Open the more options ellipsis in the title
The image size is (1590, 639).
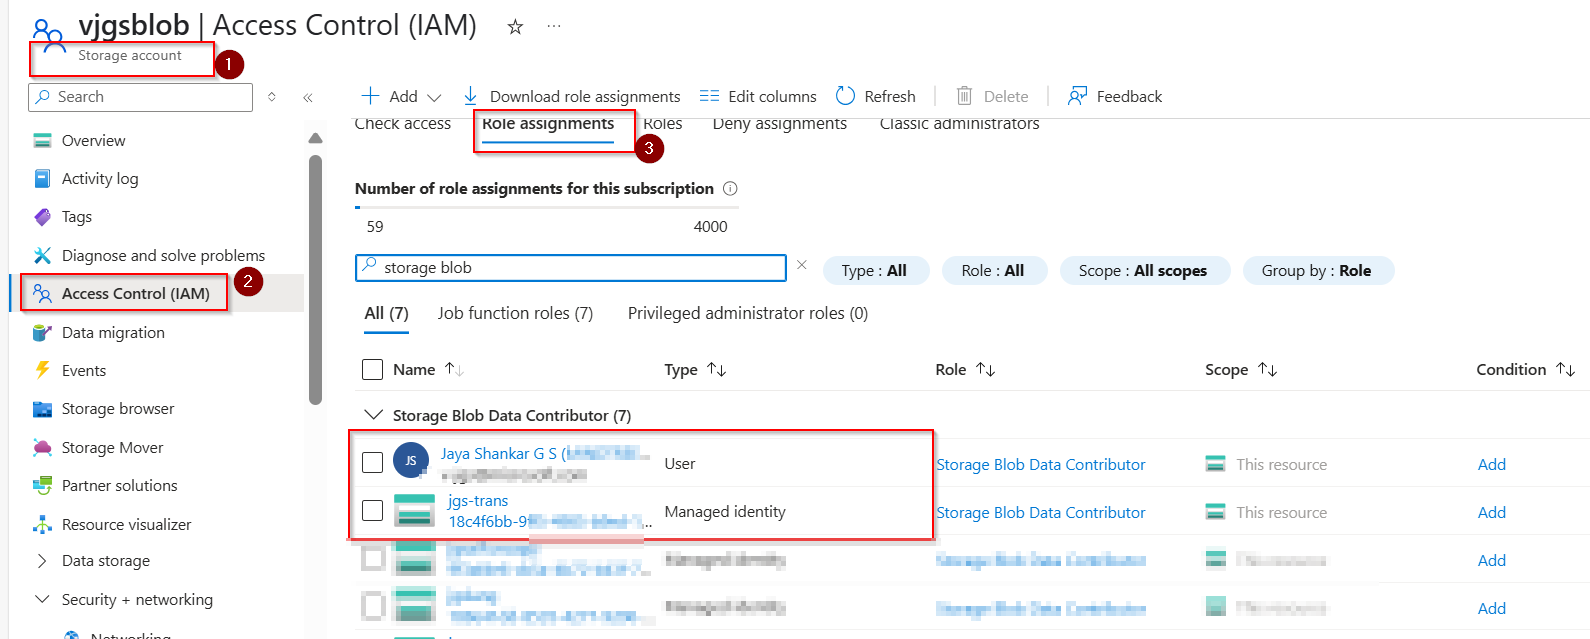554,27
